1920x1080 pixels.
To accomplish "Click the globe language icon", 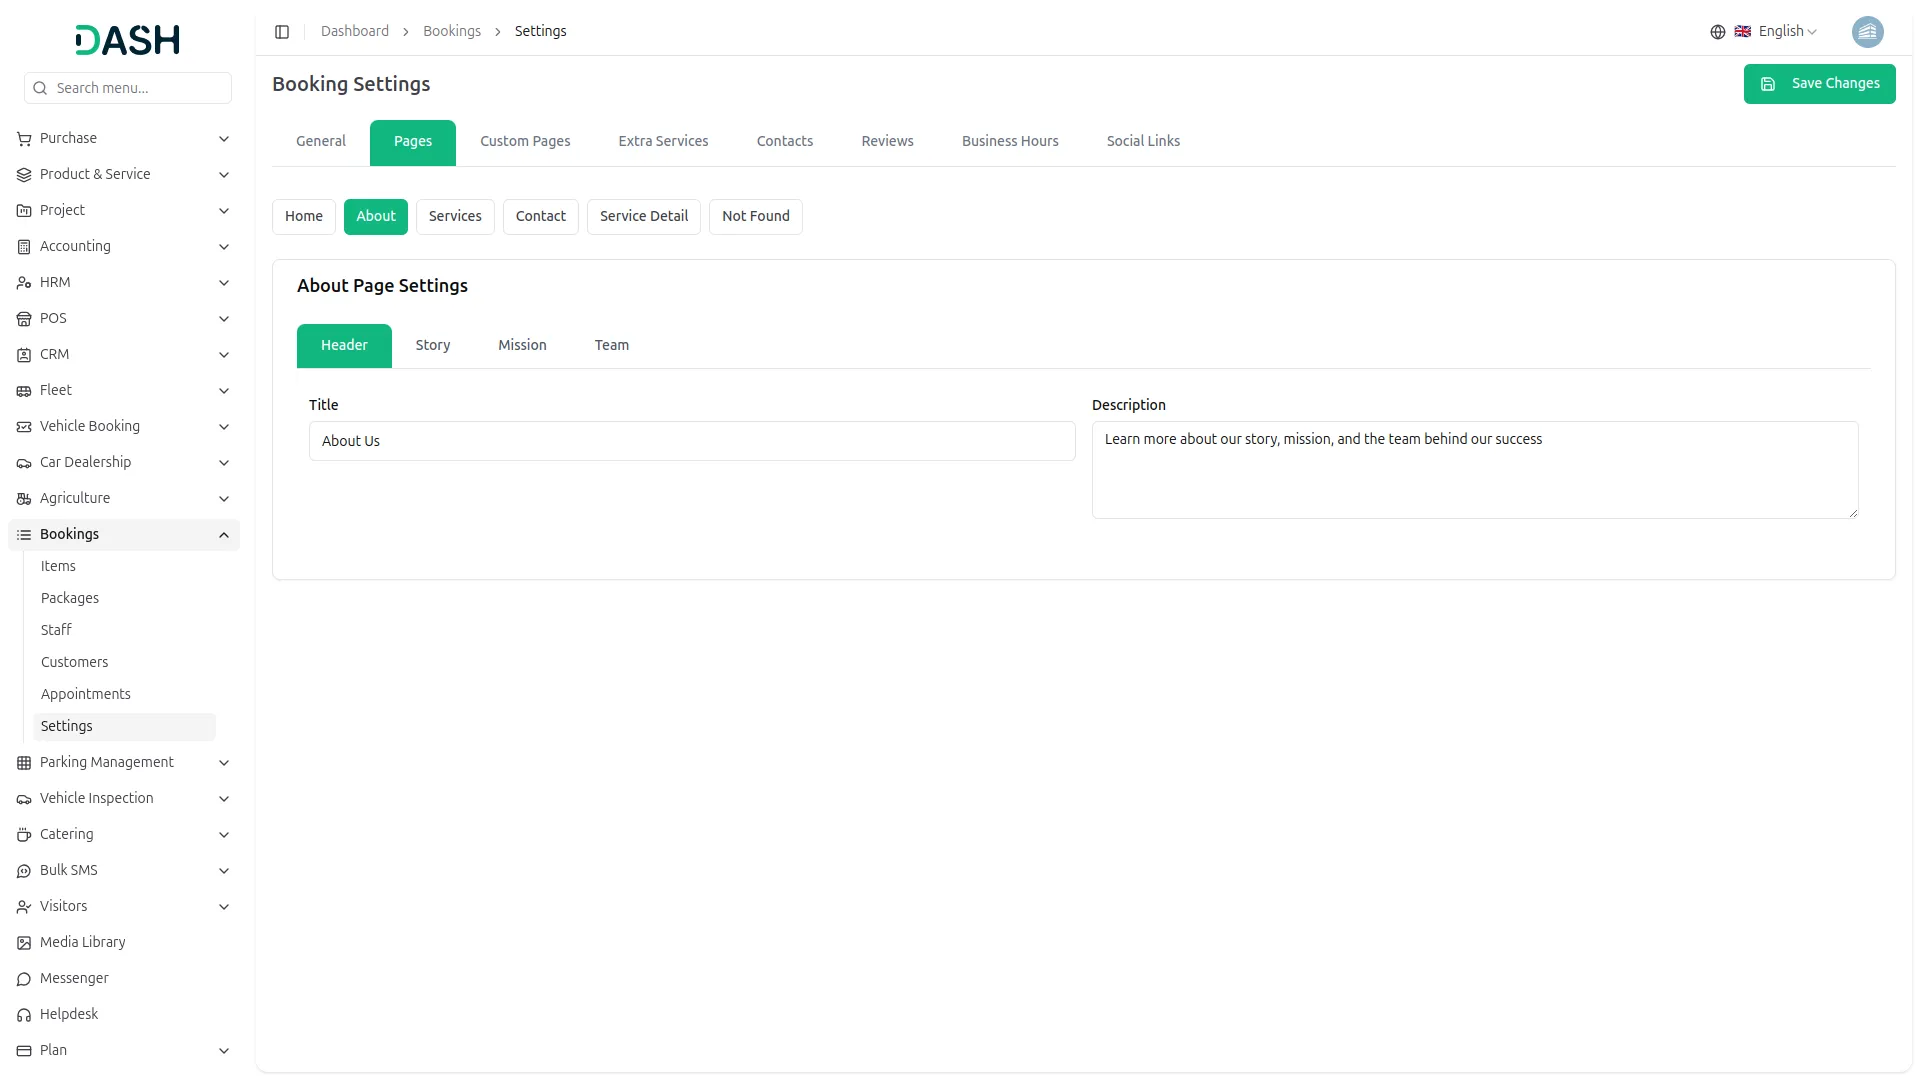I will pos(1717,32).
